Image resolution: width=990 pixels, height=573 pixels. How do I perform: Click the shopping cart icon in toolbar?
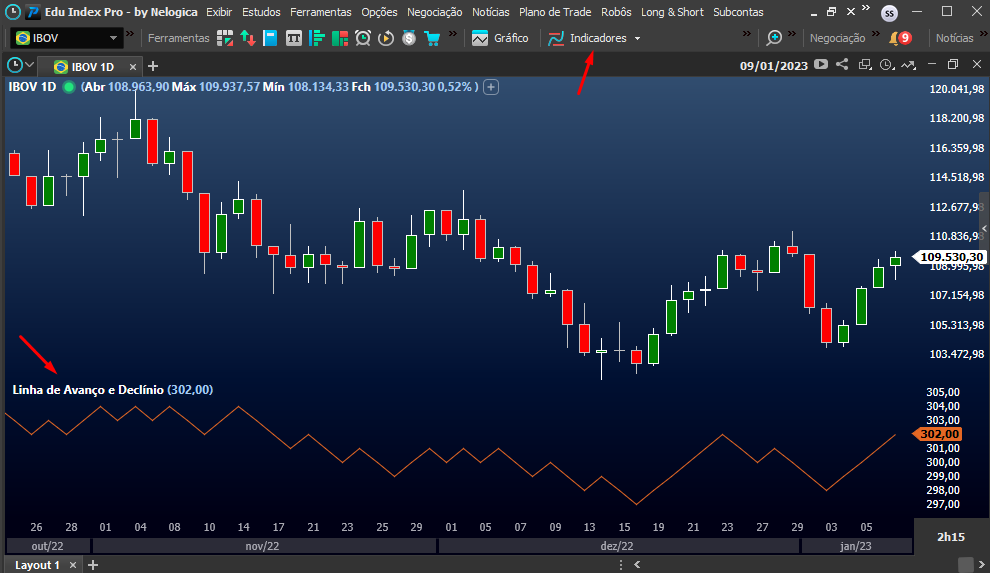[x=432, y=38]
